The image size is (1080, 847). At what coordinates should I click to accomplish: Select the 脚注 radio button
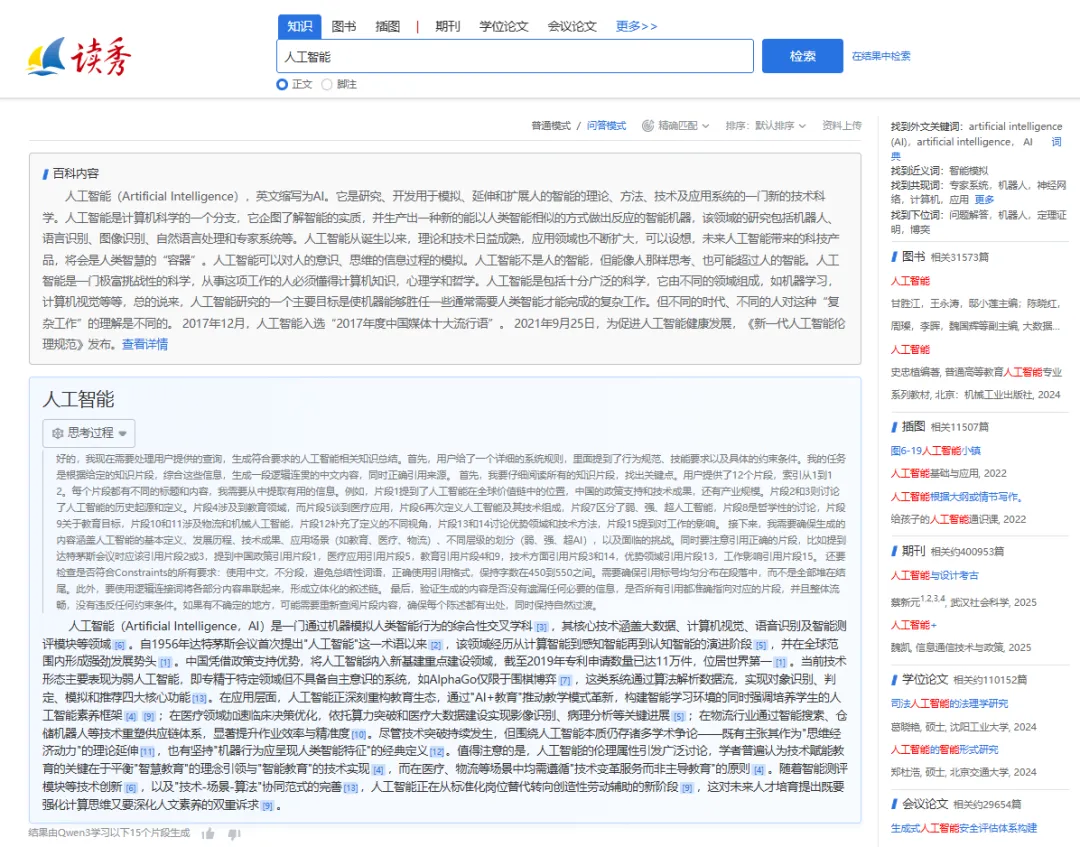[x=326, y=85]
